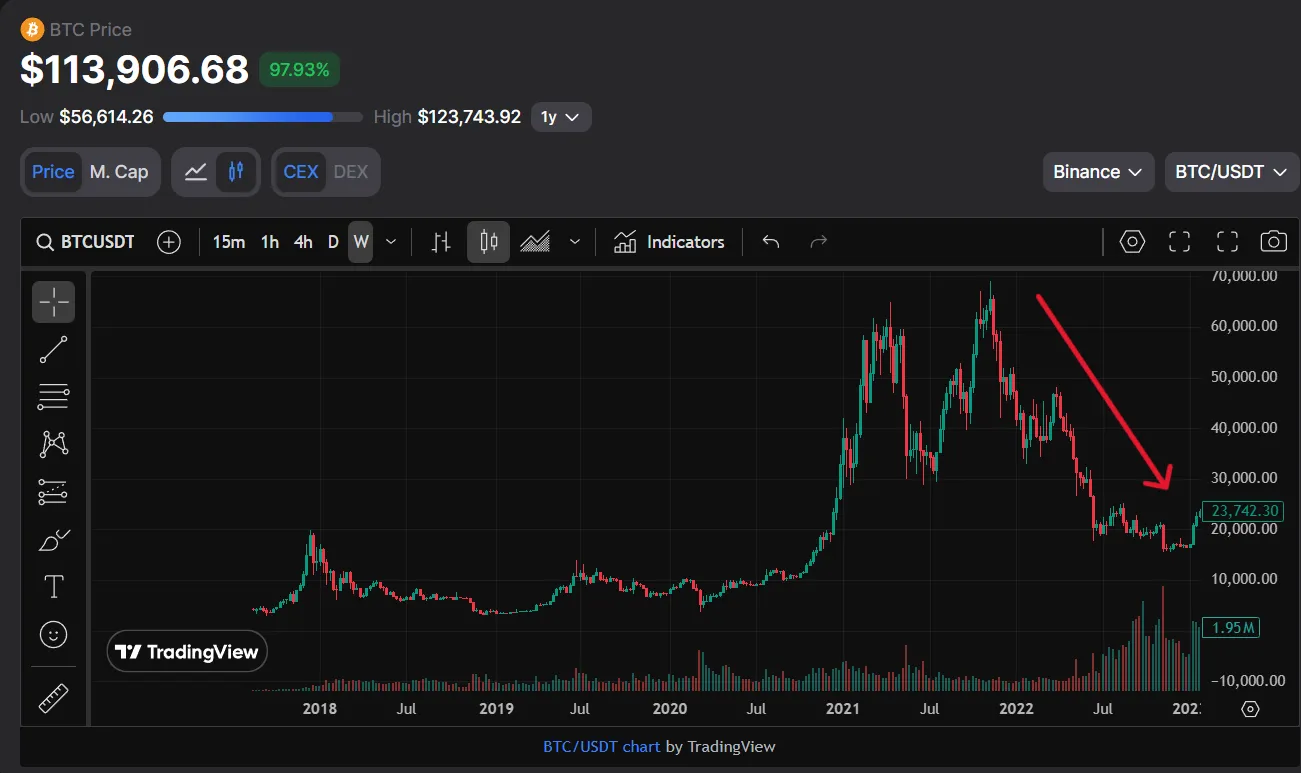Open the Indicators menu
The height and width of the screenshot is (773, 1301).
[669, 242]
